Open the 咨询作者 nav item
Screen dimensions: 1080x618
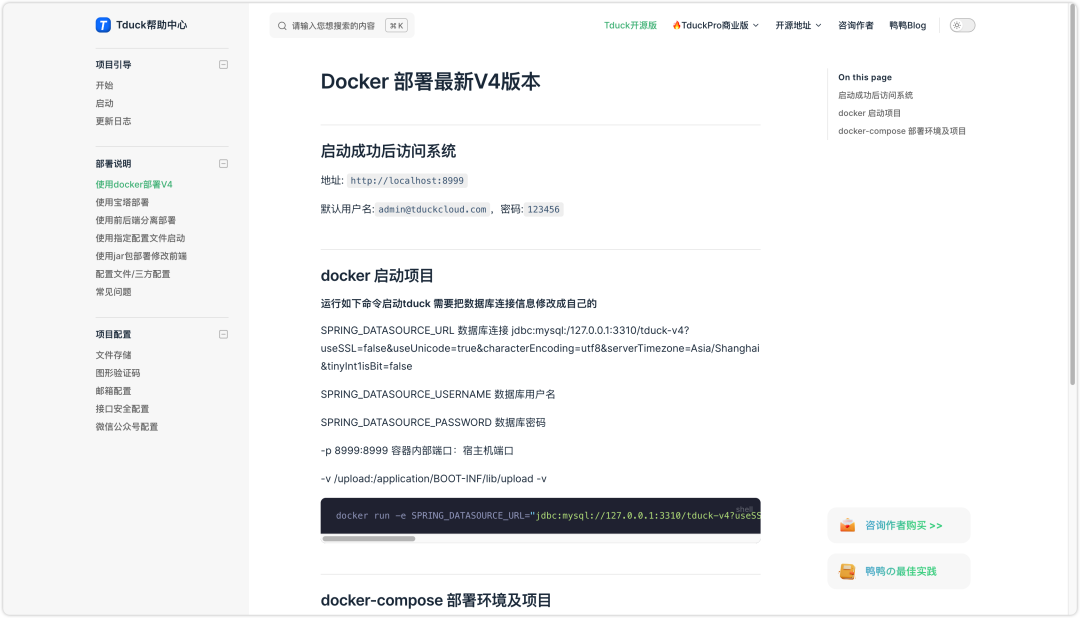tap(855, 25)
